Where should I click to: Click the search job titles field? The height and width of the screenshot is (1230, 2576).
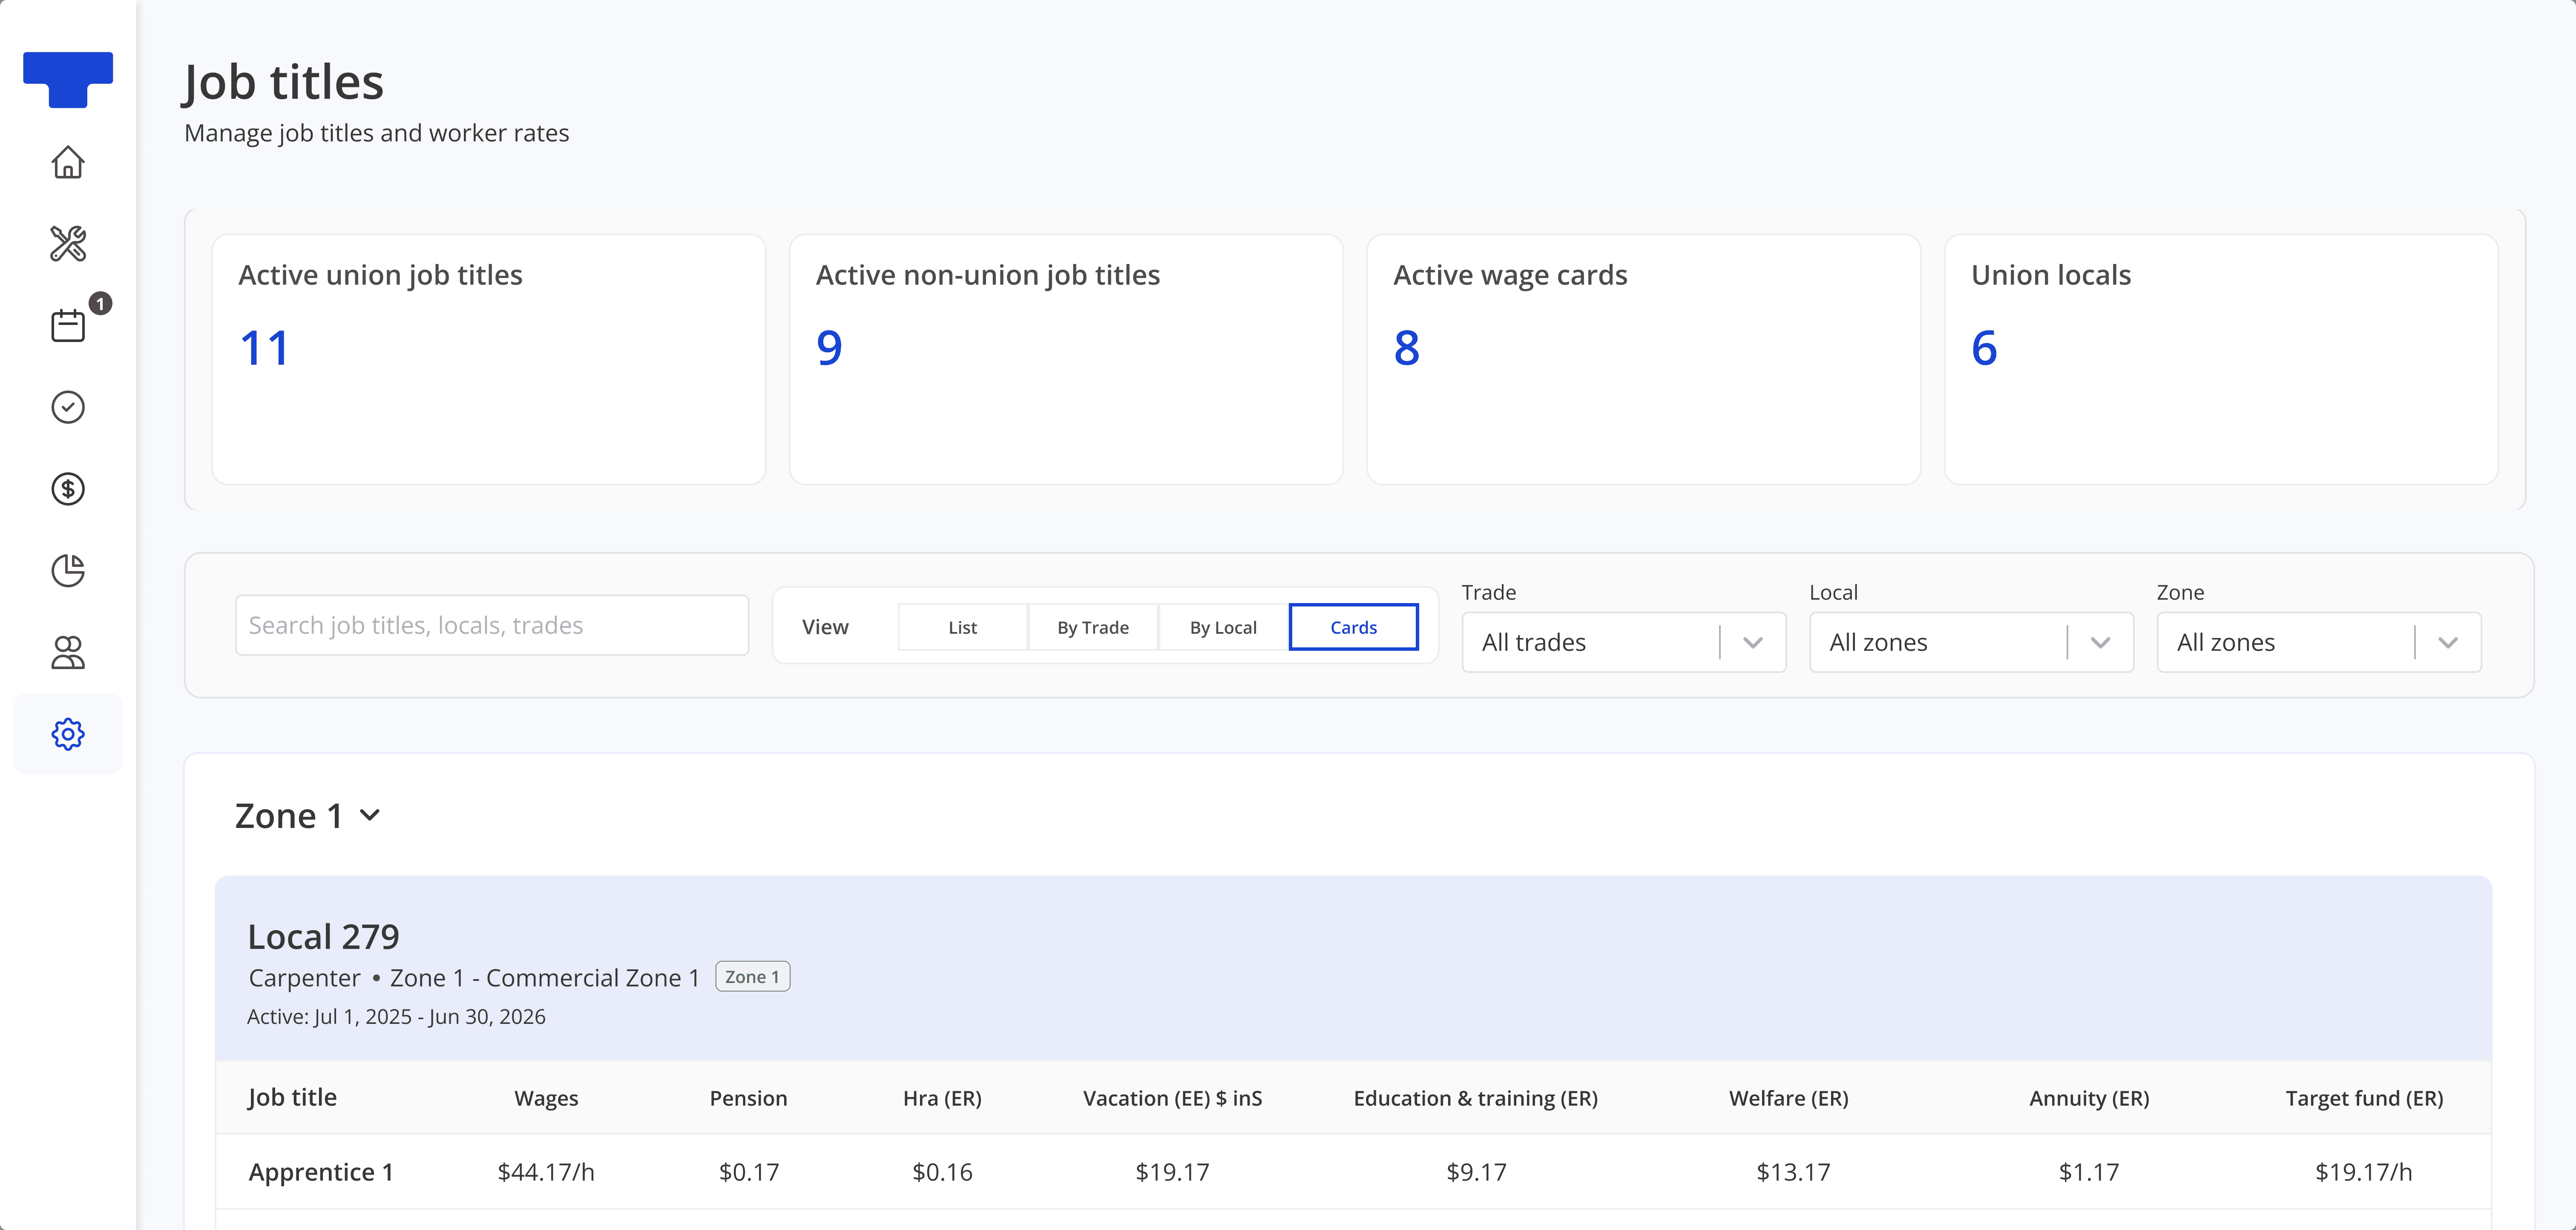pos(491,625)
